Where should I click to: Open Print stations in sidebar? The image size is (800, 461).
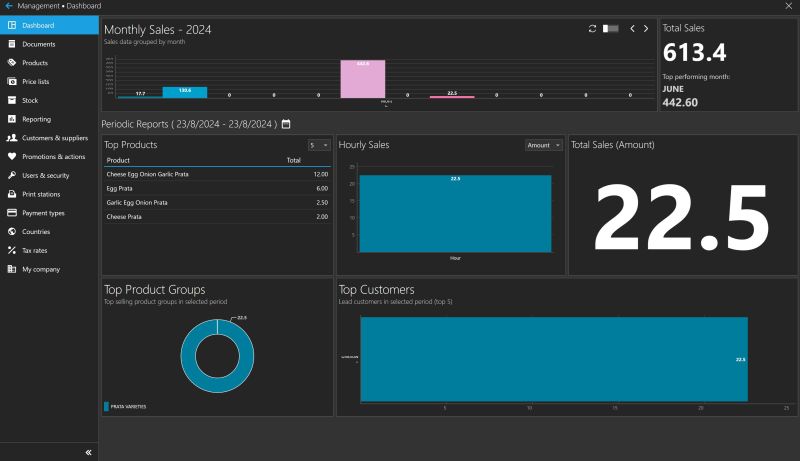coord(41,194)
